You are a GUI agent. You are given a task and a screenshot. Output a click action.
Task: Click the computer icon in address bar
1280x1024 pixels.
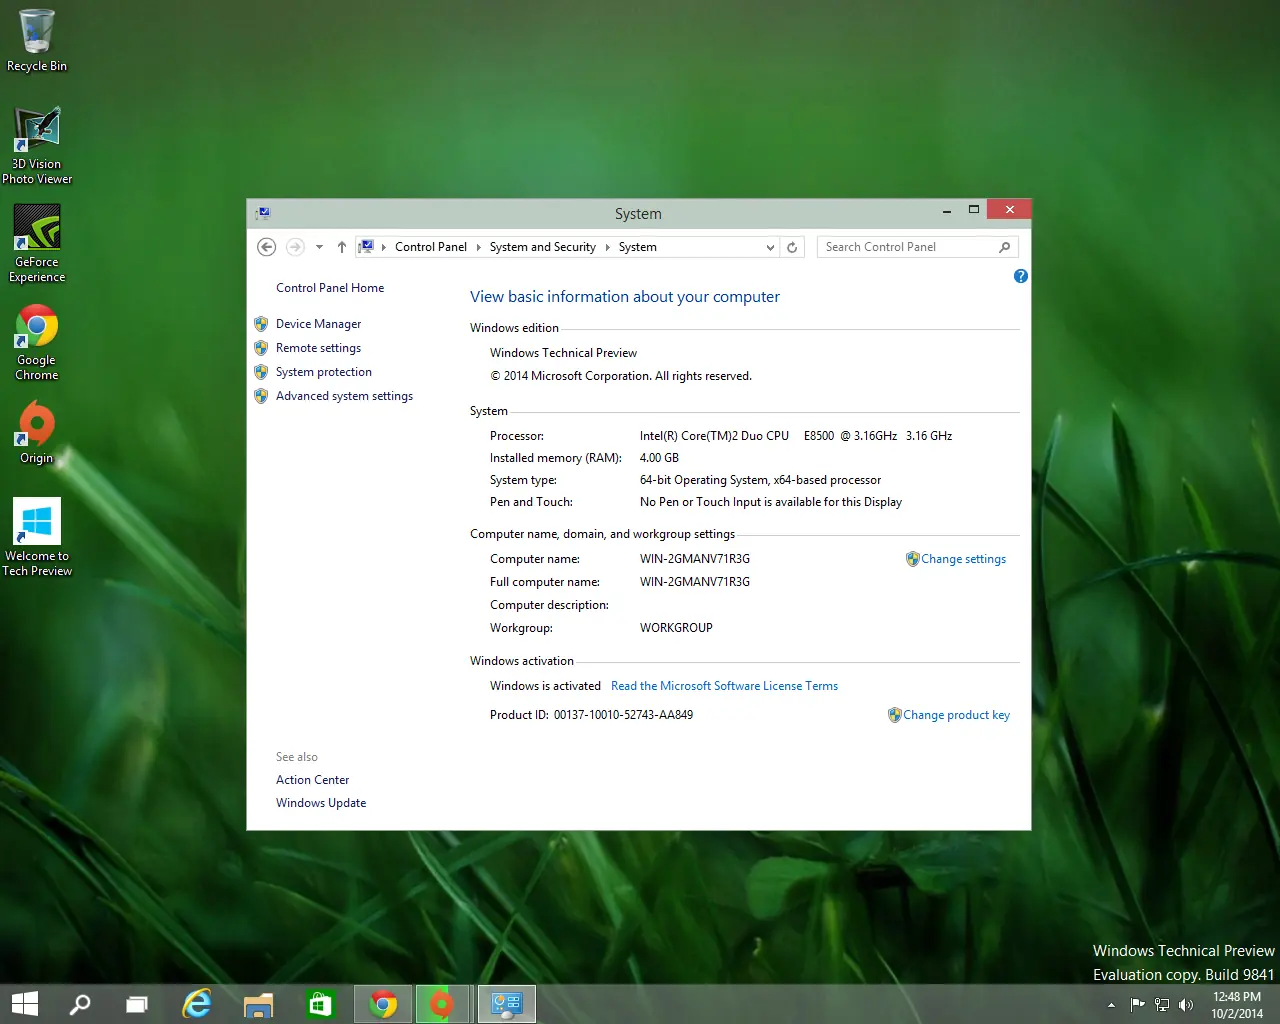(367, 247)
